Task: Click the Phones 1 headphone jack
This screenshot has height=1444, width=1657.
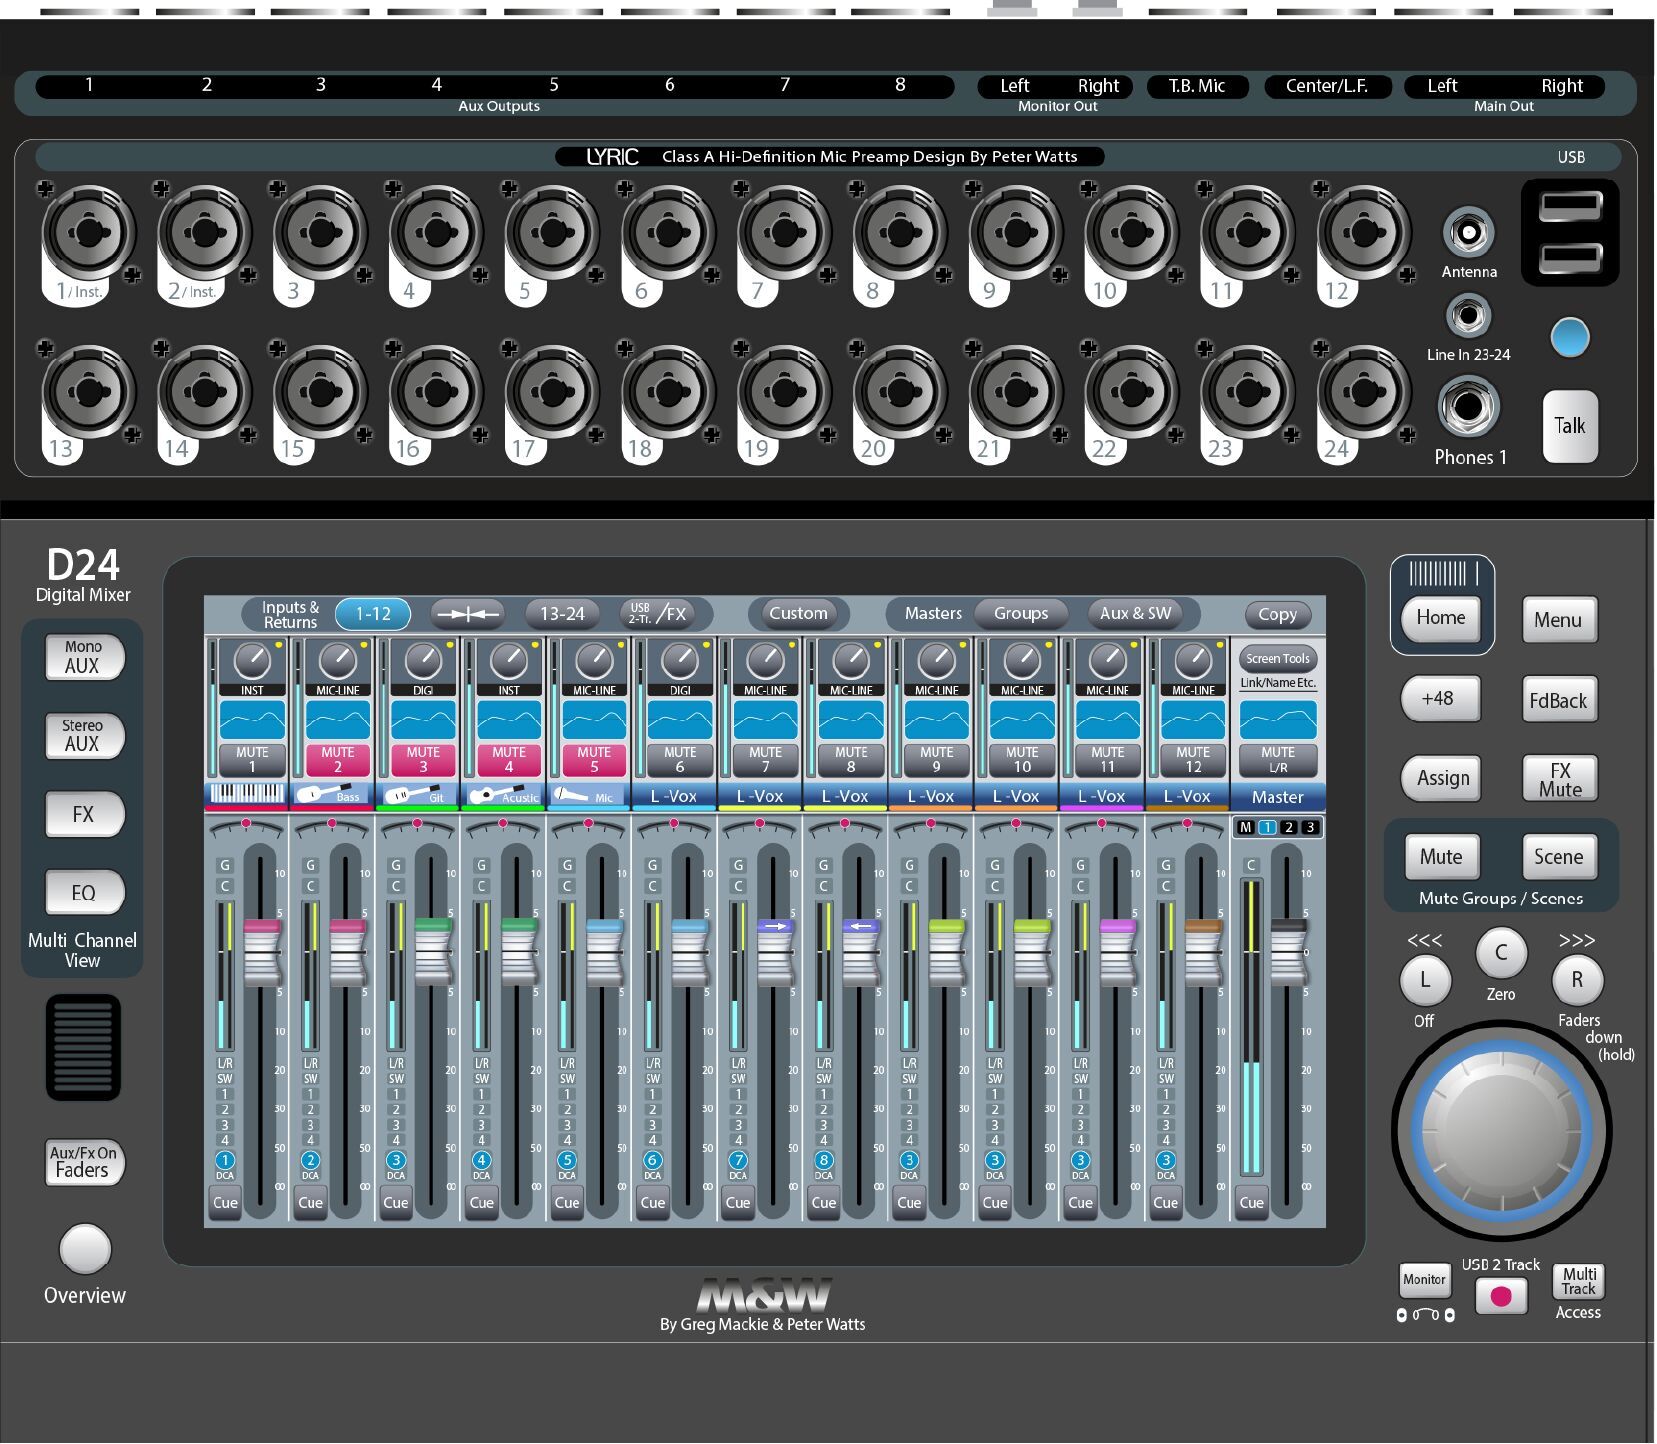Action: pyautogui.click(x=1468, y=407)
